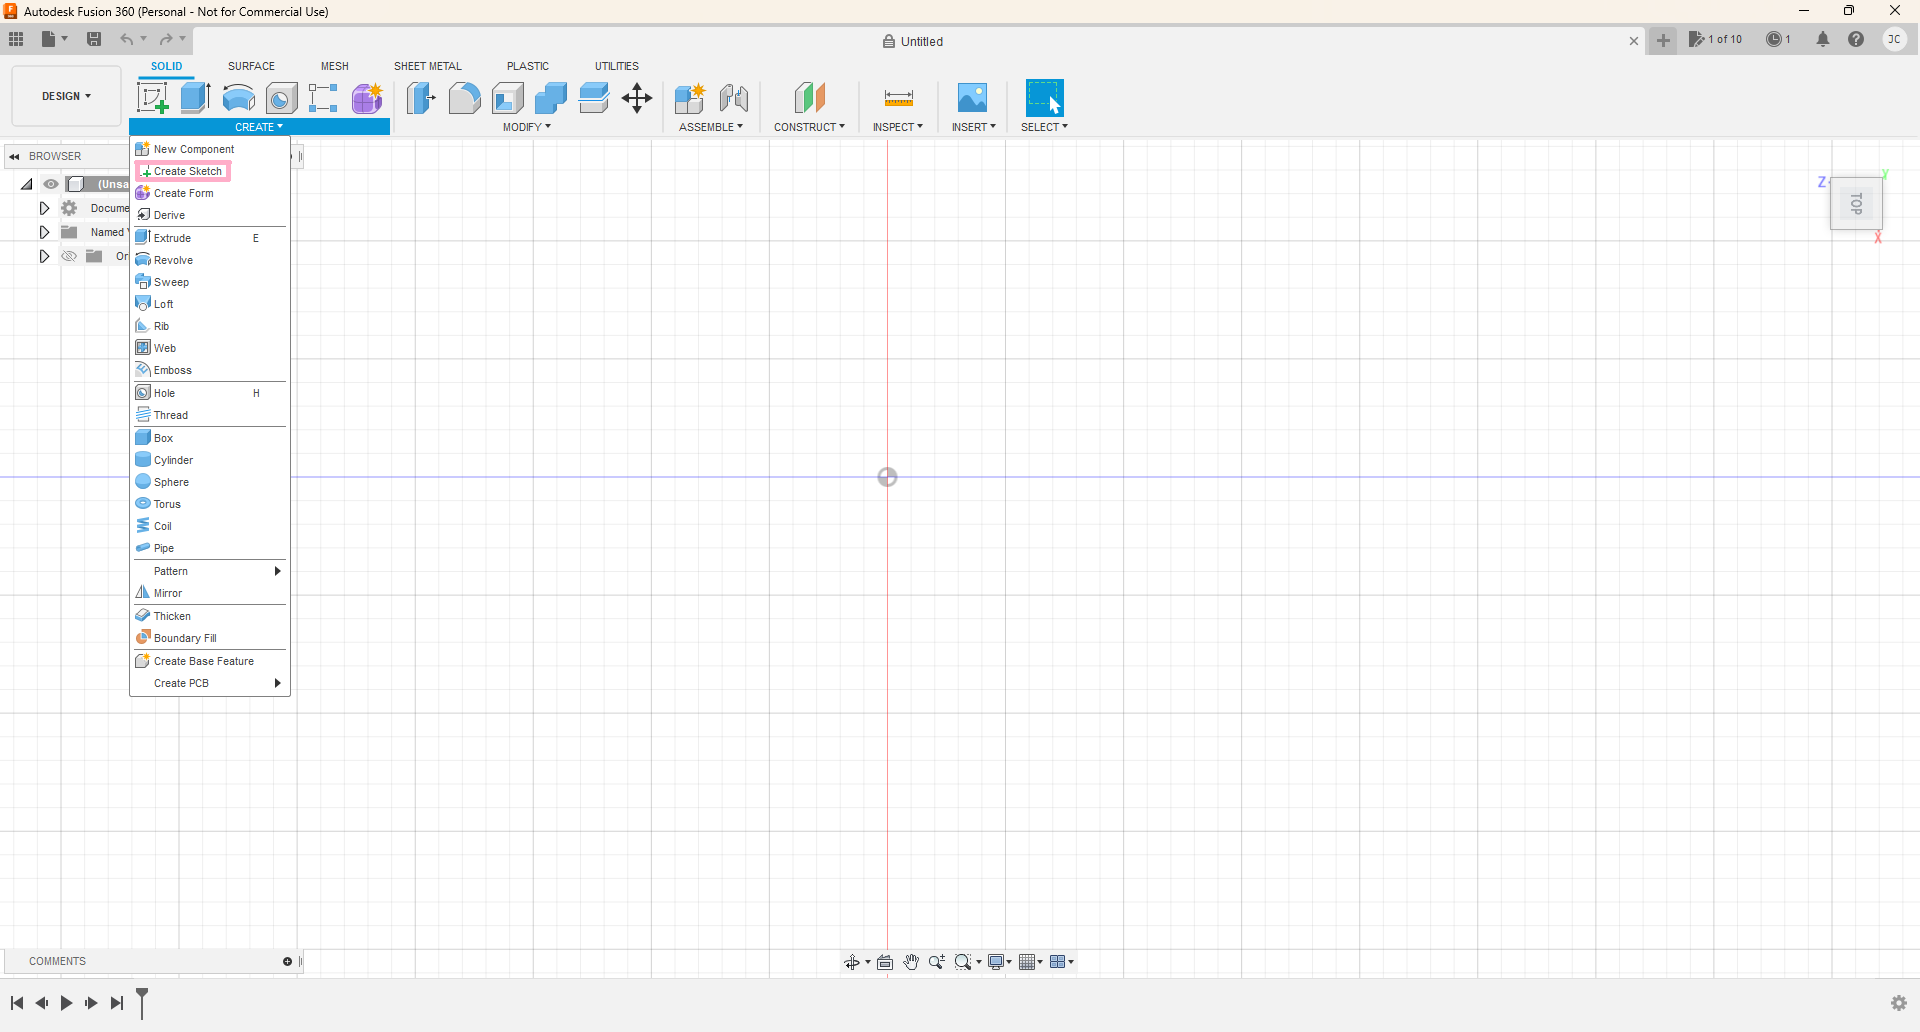
Task: Expand the Origin tree node
Action: pyautogui.click(x=44, y=256)
